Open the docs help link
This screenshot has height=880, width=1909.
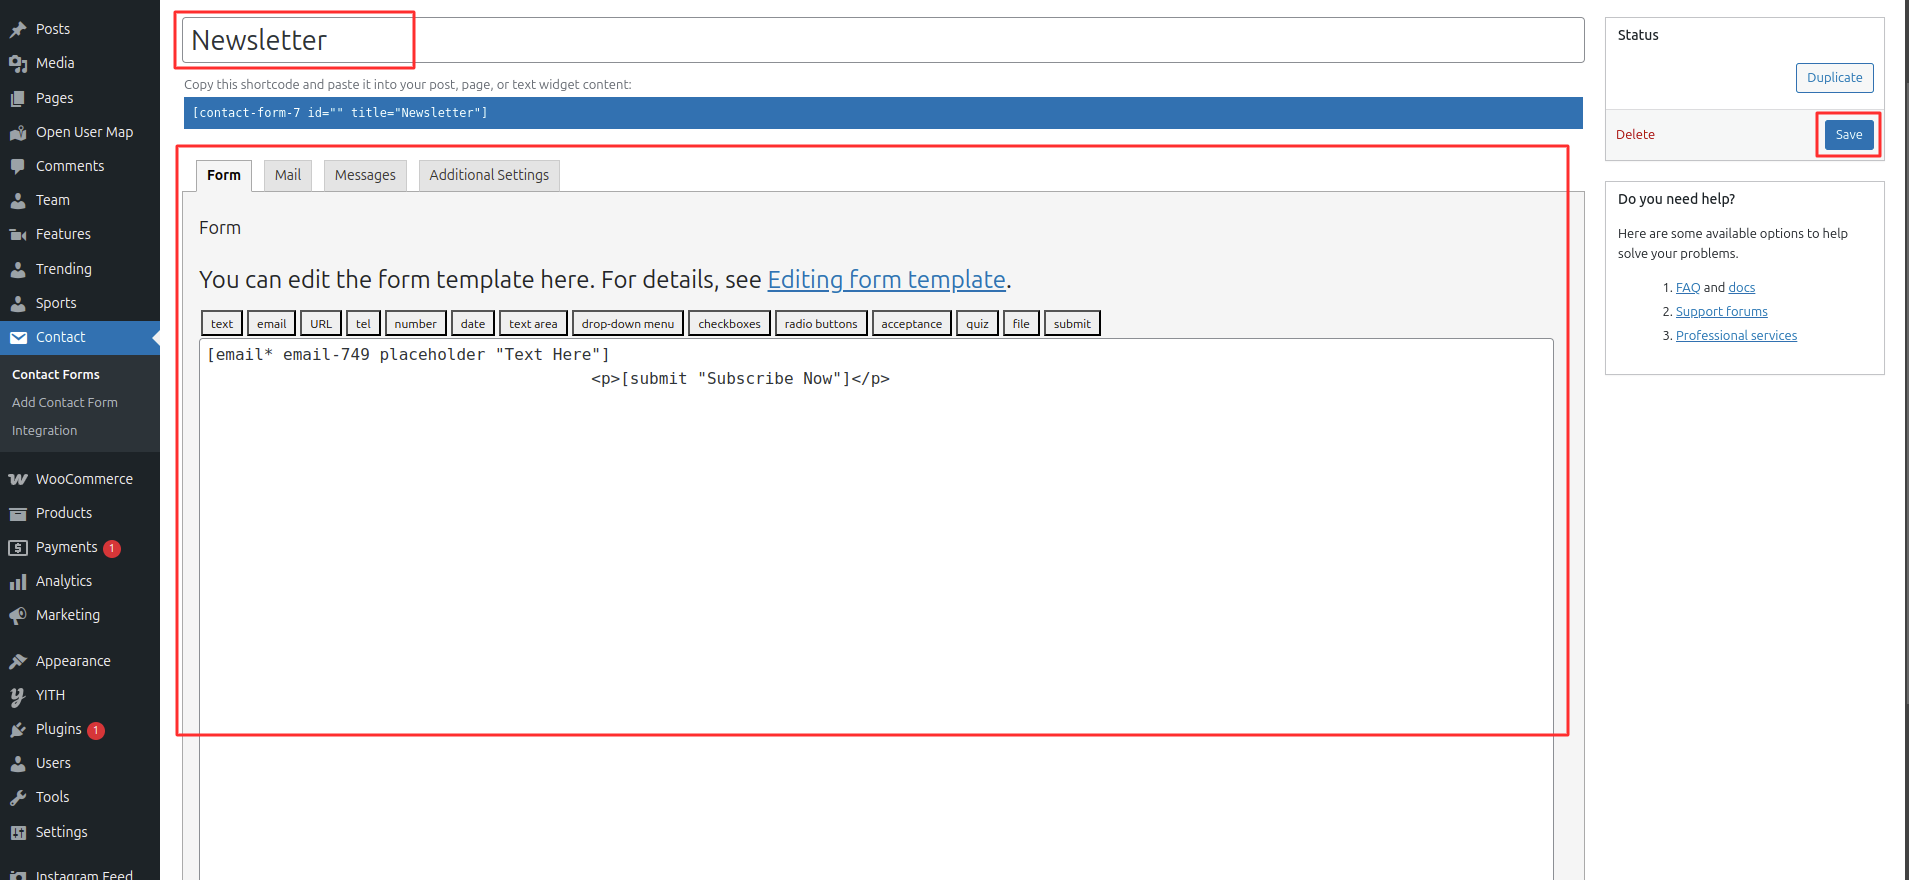[x=1742, y=287]
